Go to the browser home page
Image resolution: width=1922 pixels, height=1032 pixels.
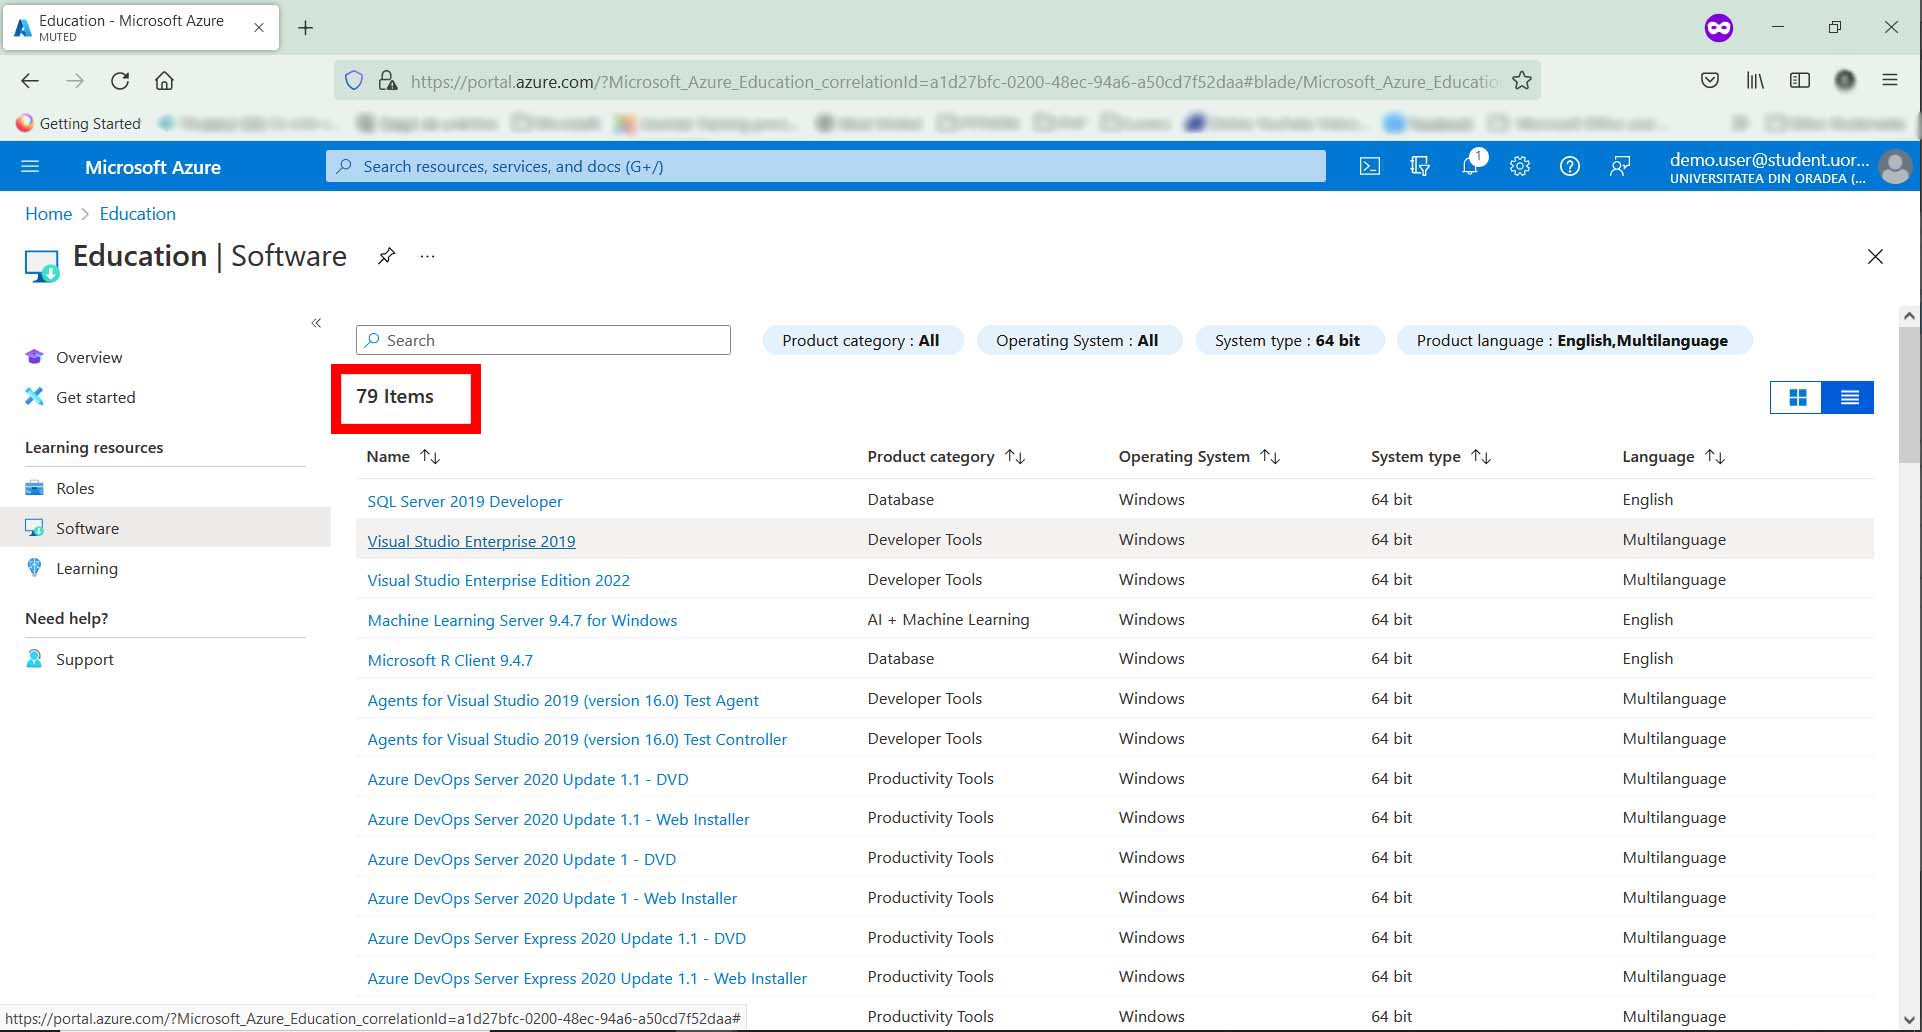point(164,81)
